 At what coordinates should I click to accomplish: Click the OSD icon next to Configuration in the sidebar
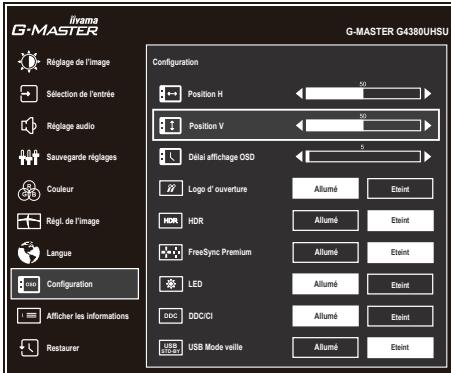point(29,284)
